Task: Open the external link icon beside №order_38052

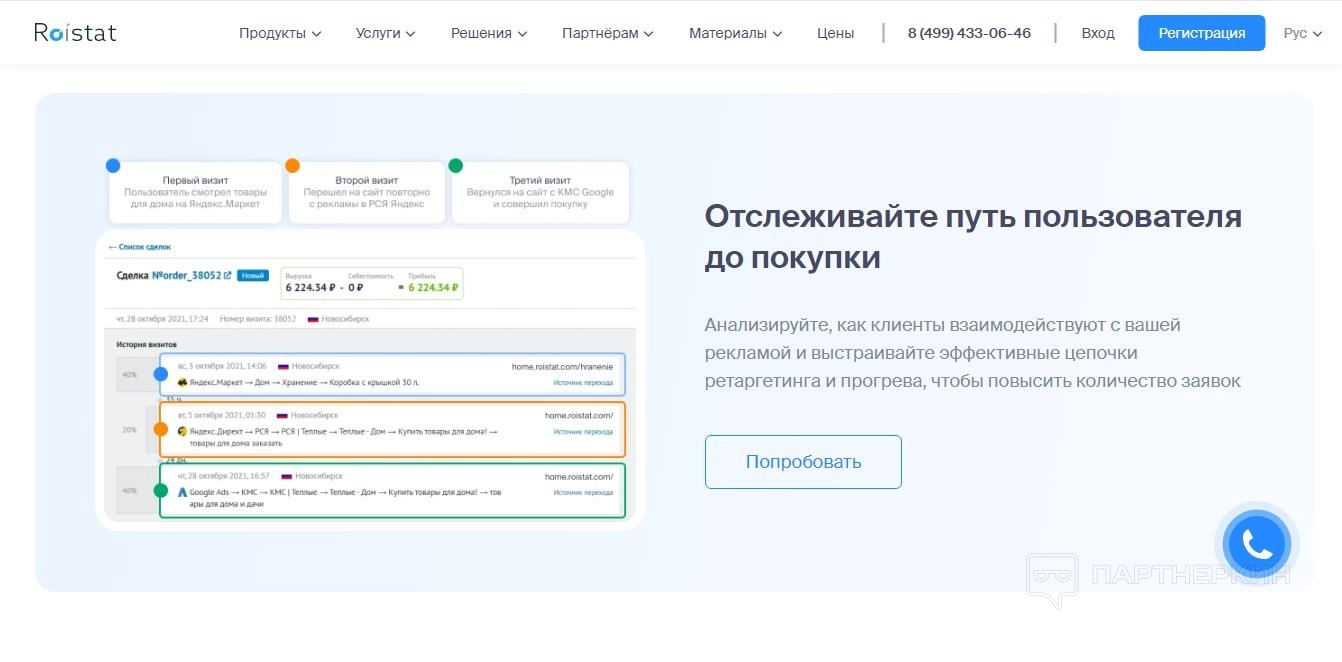Action: point(227,275)
